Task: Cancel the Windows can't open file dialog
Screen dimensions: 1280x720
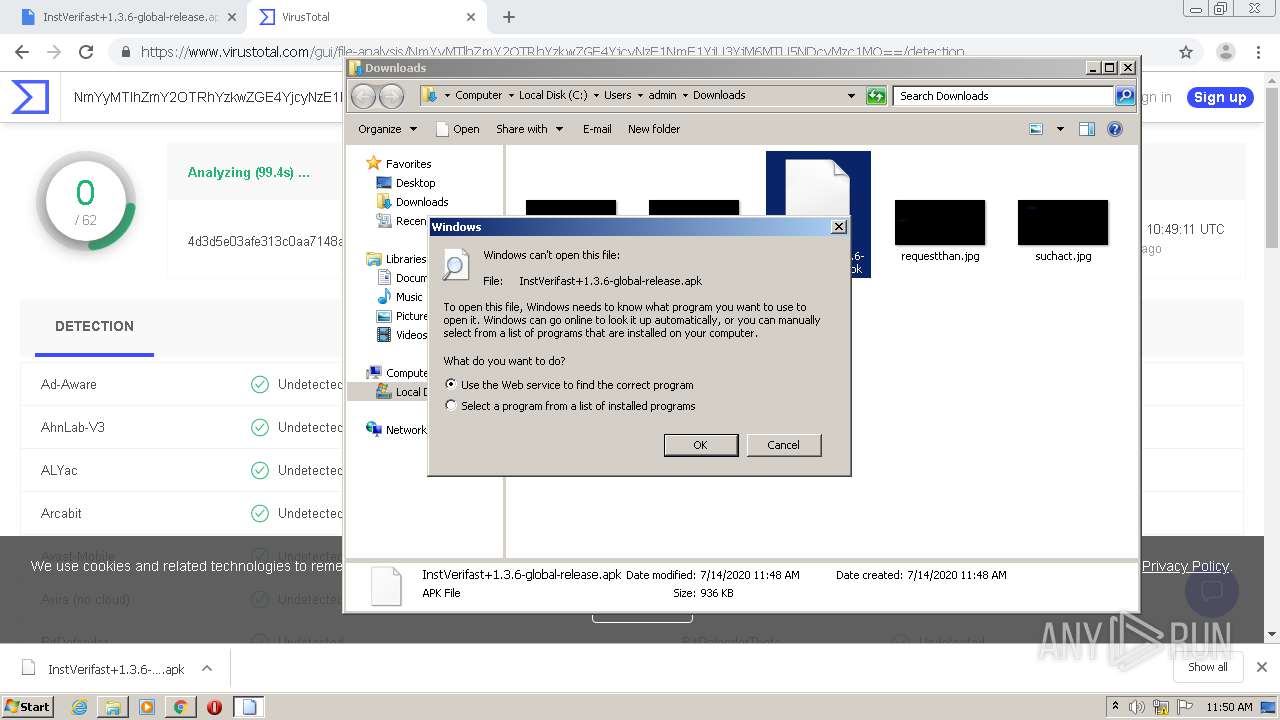Action: pyautogui.click(x=783, y=445)
